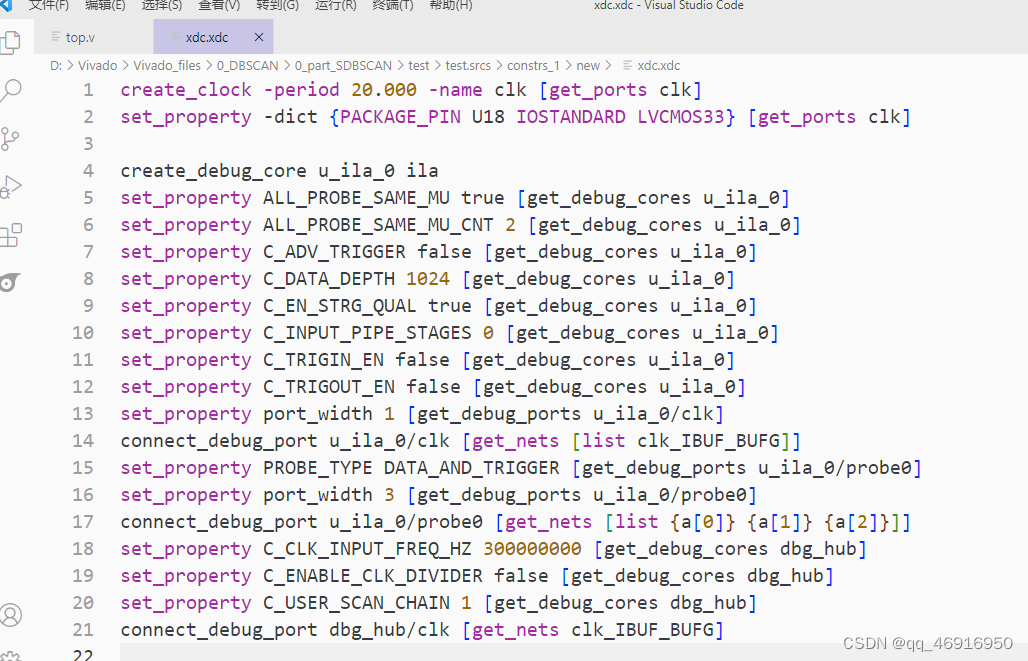
Task: Expand the new breadcrumb item
Action: pyautogui.click(x=588, y=65)
